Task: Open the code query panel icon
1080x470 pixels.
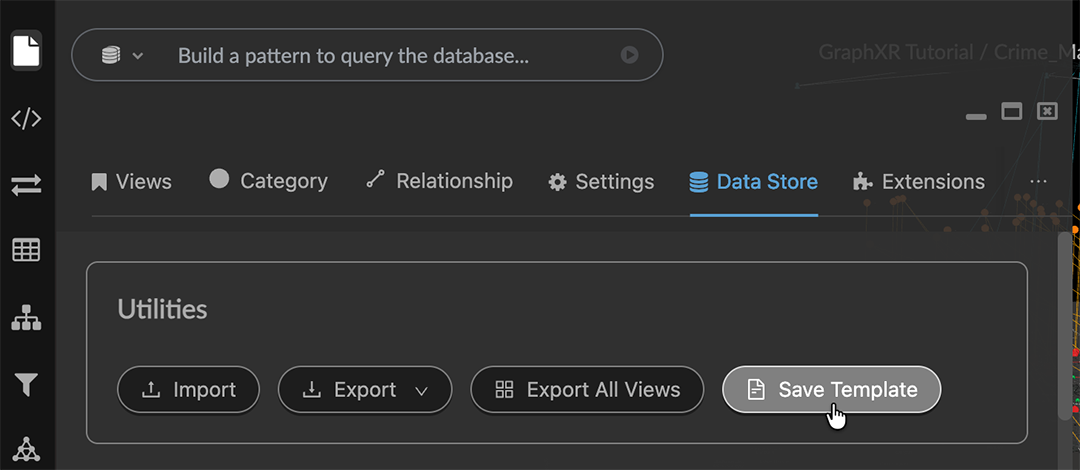Action: point(26,119)
